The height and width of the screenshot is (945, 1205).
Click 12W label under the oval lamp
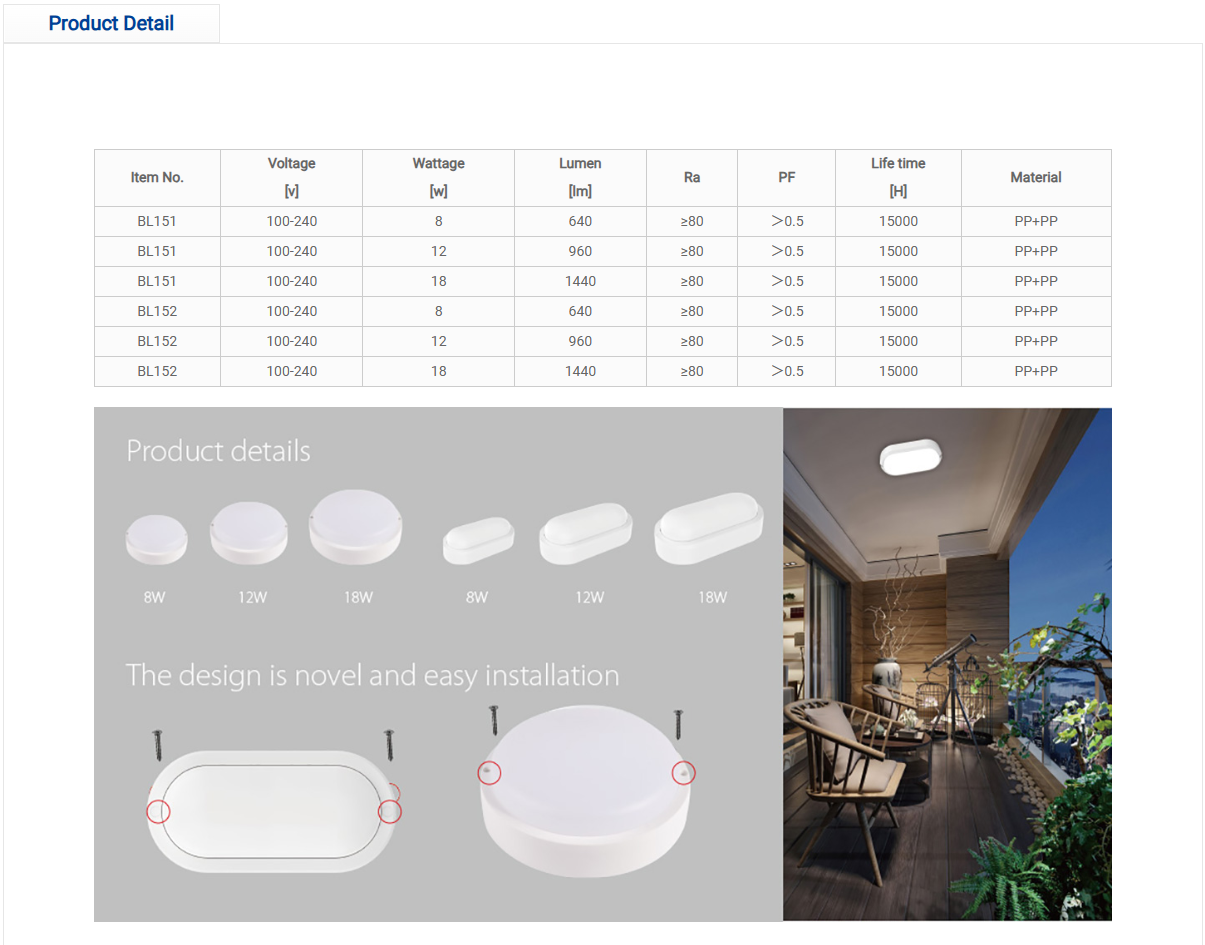tap(589, 598)
